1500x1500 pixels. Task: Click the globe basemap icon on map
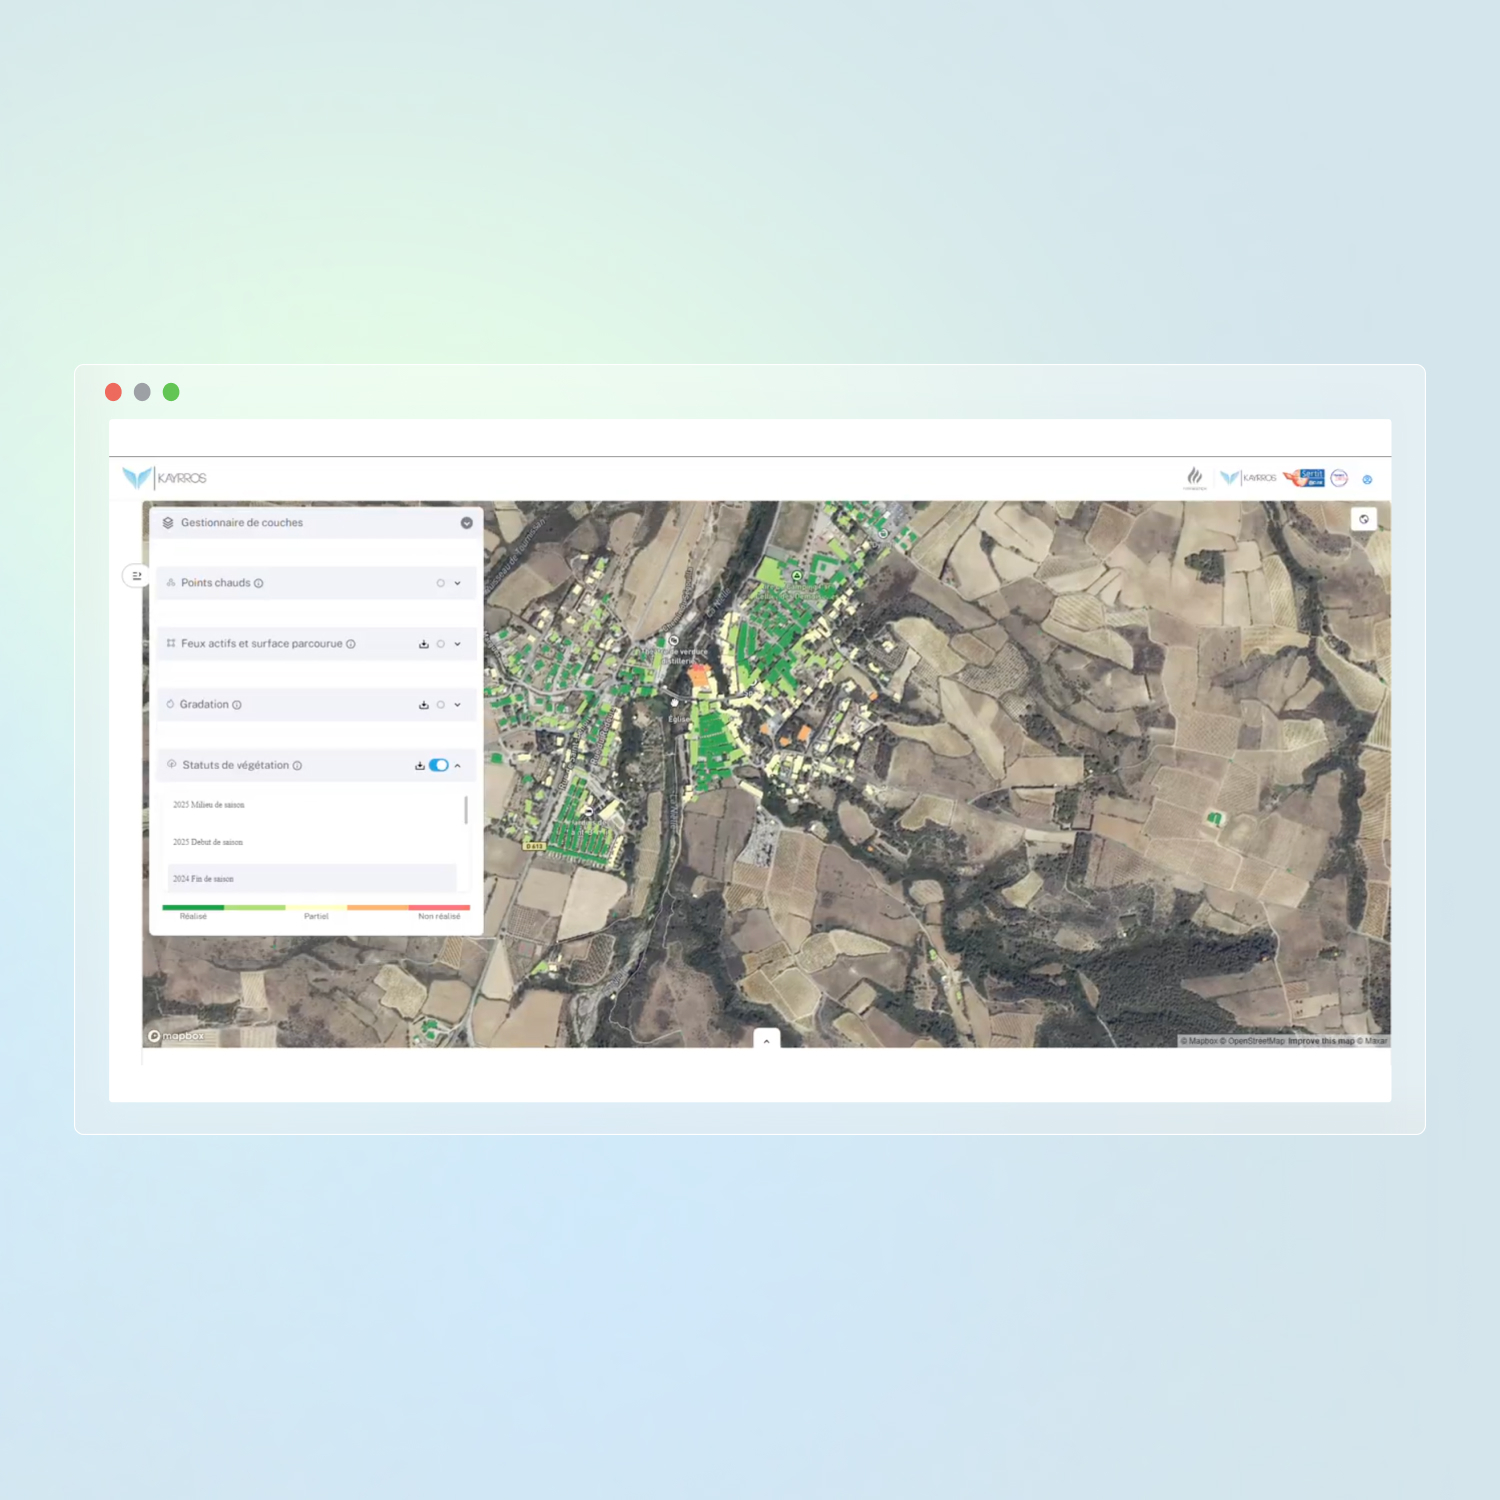click(x=1363, y=519)
